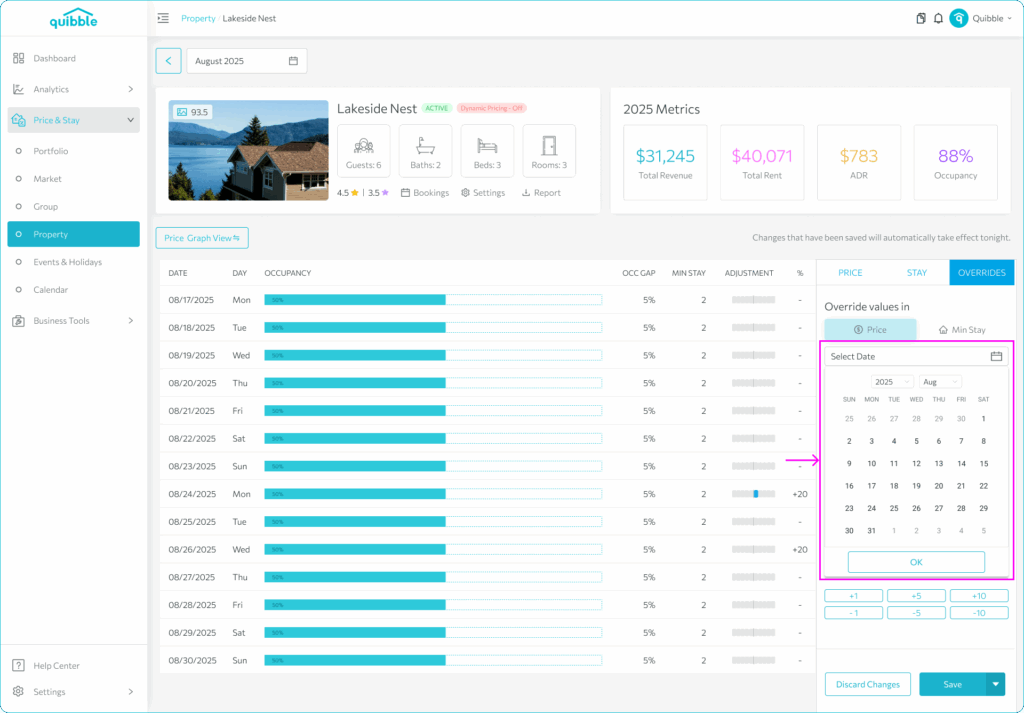Switch to PRICE tab
This screenshot has width=1024, height=713.
pyautogui.click(x=850, y=273)
